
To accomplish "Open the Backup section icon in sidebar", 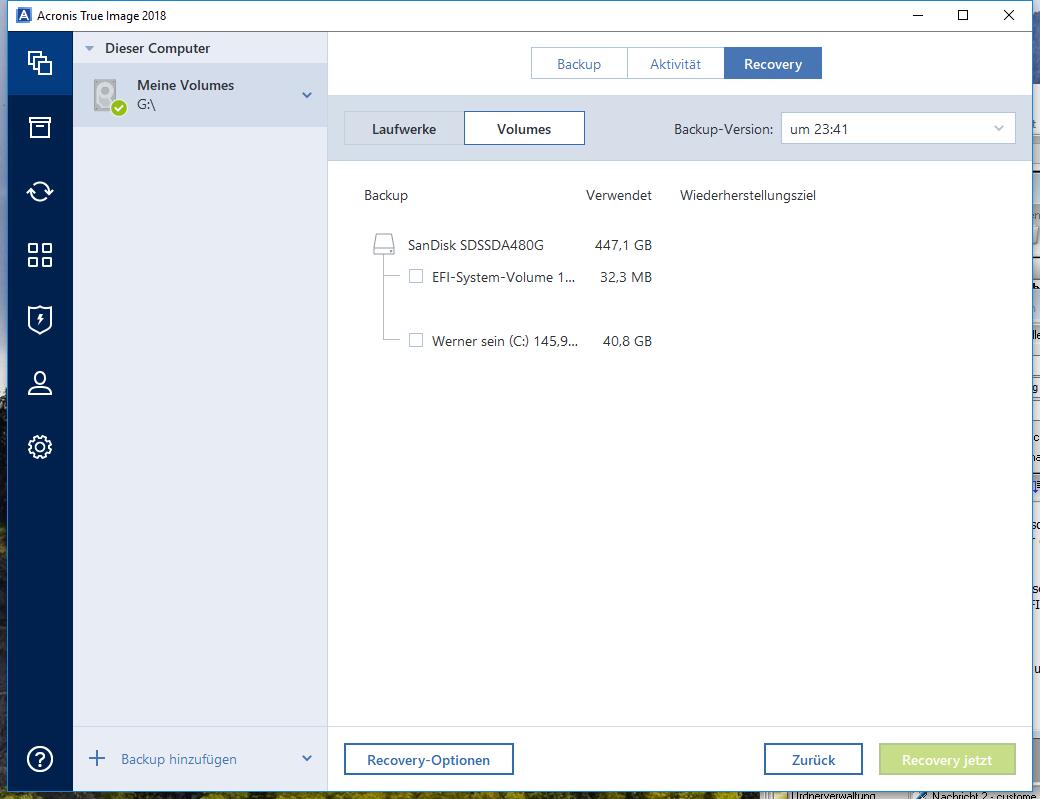I will click(40, 63).
